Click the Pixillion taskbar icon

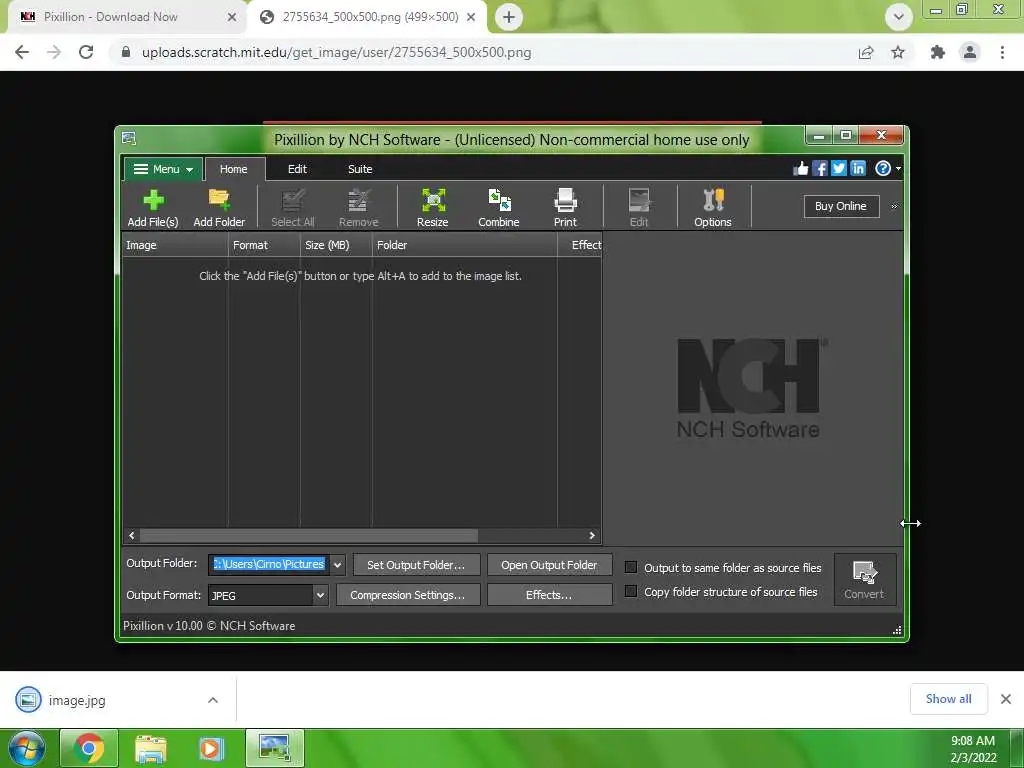click(275, 748)
